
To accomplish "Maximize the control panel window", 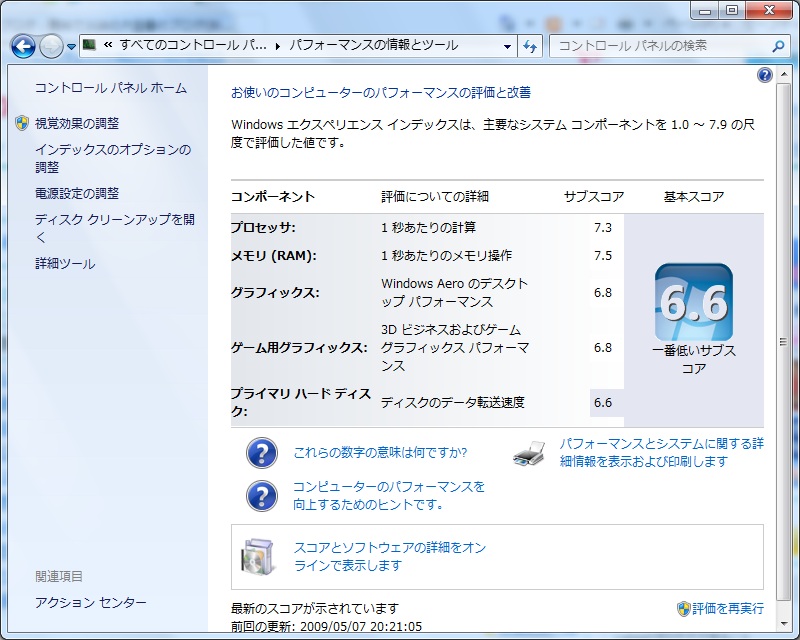I will click(732, 10).
